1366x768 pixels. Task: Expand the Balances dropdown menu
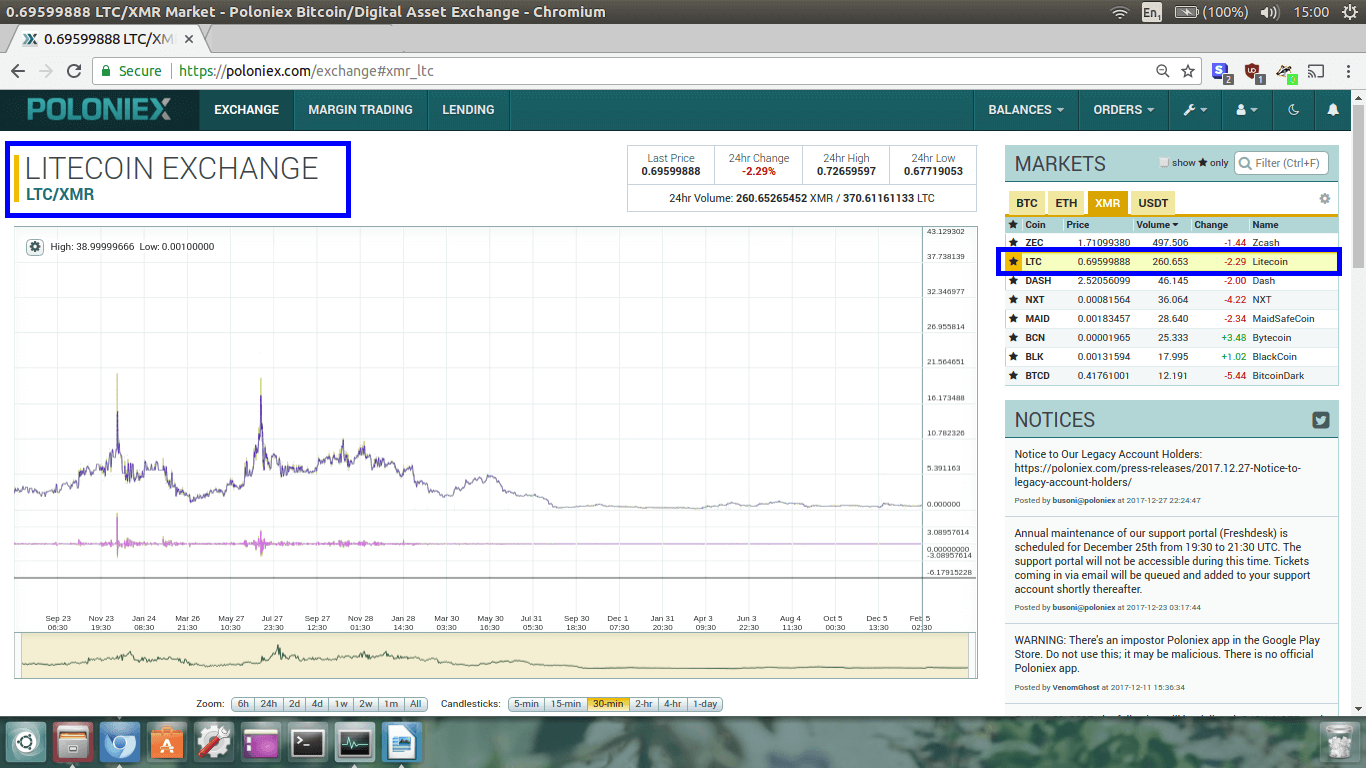pyautogui.click(x=1026, y=110)
